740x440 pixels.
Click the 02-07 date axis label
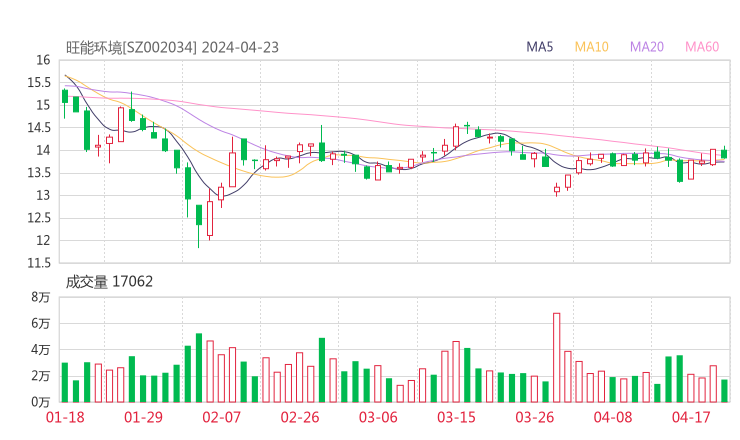point(221,417)
